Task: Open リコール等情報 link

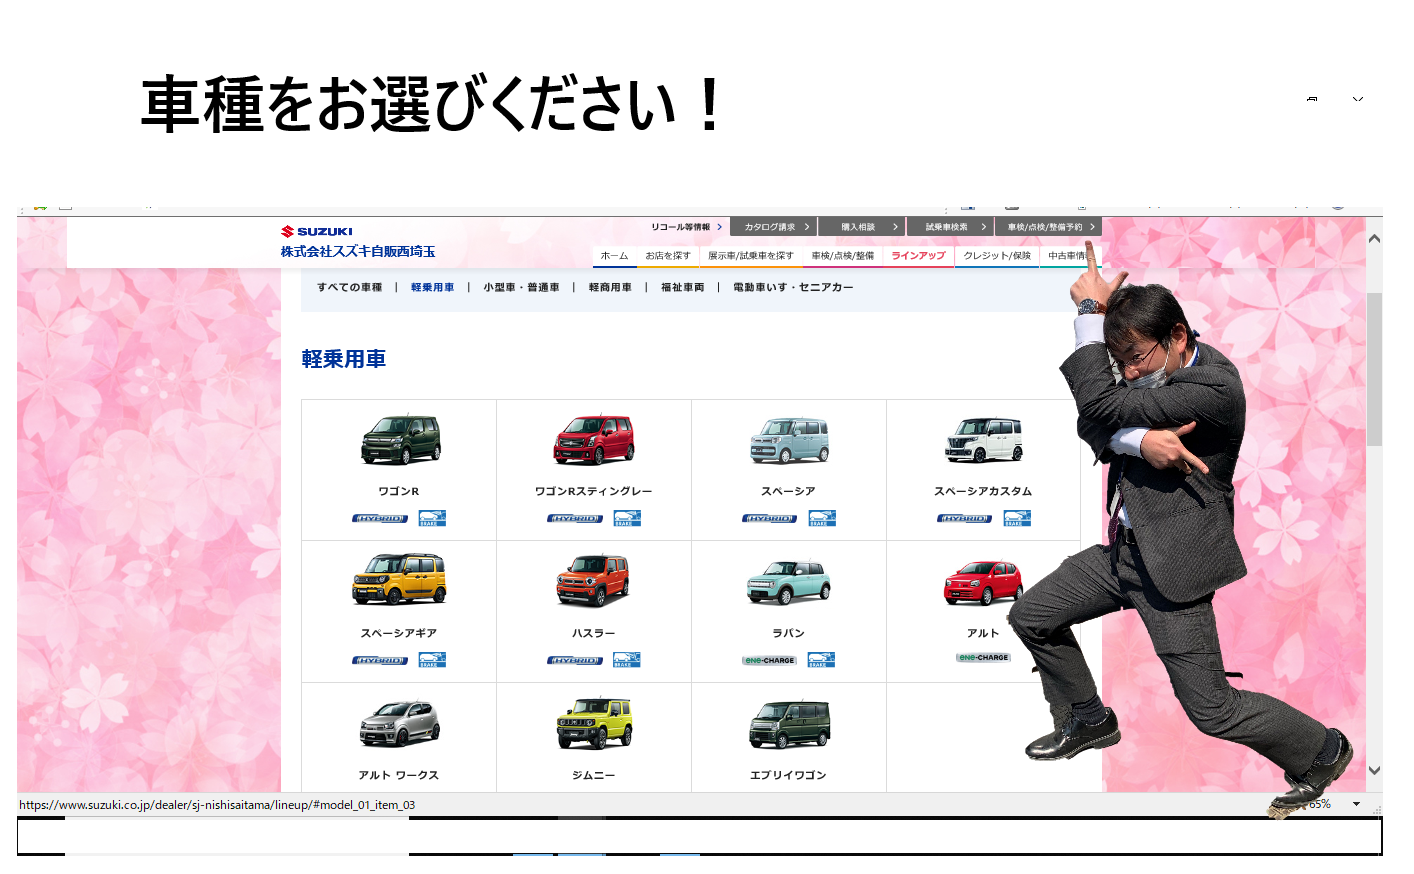Action: 686,227
